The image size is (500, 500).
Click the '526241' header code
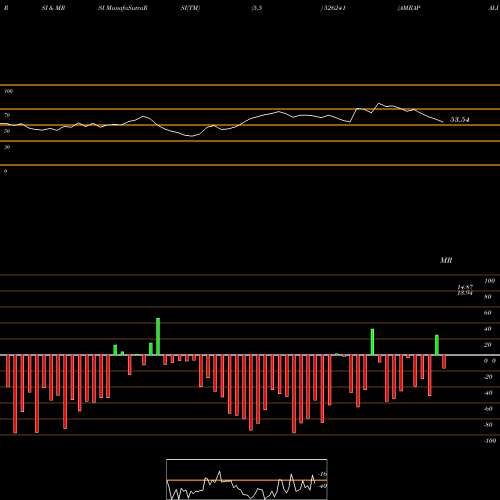334,8
